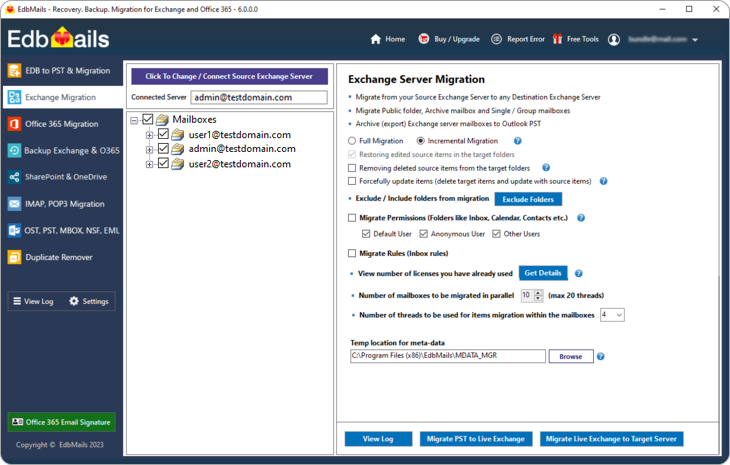Expand the admin@testdomain.com tree node

click(x=149, y=150)
